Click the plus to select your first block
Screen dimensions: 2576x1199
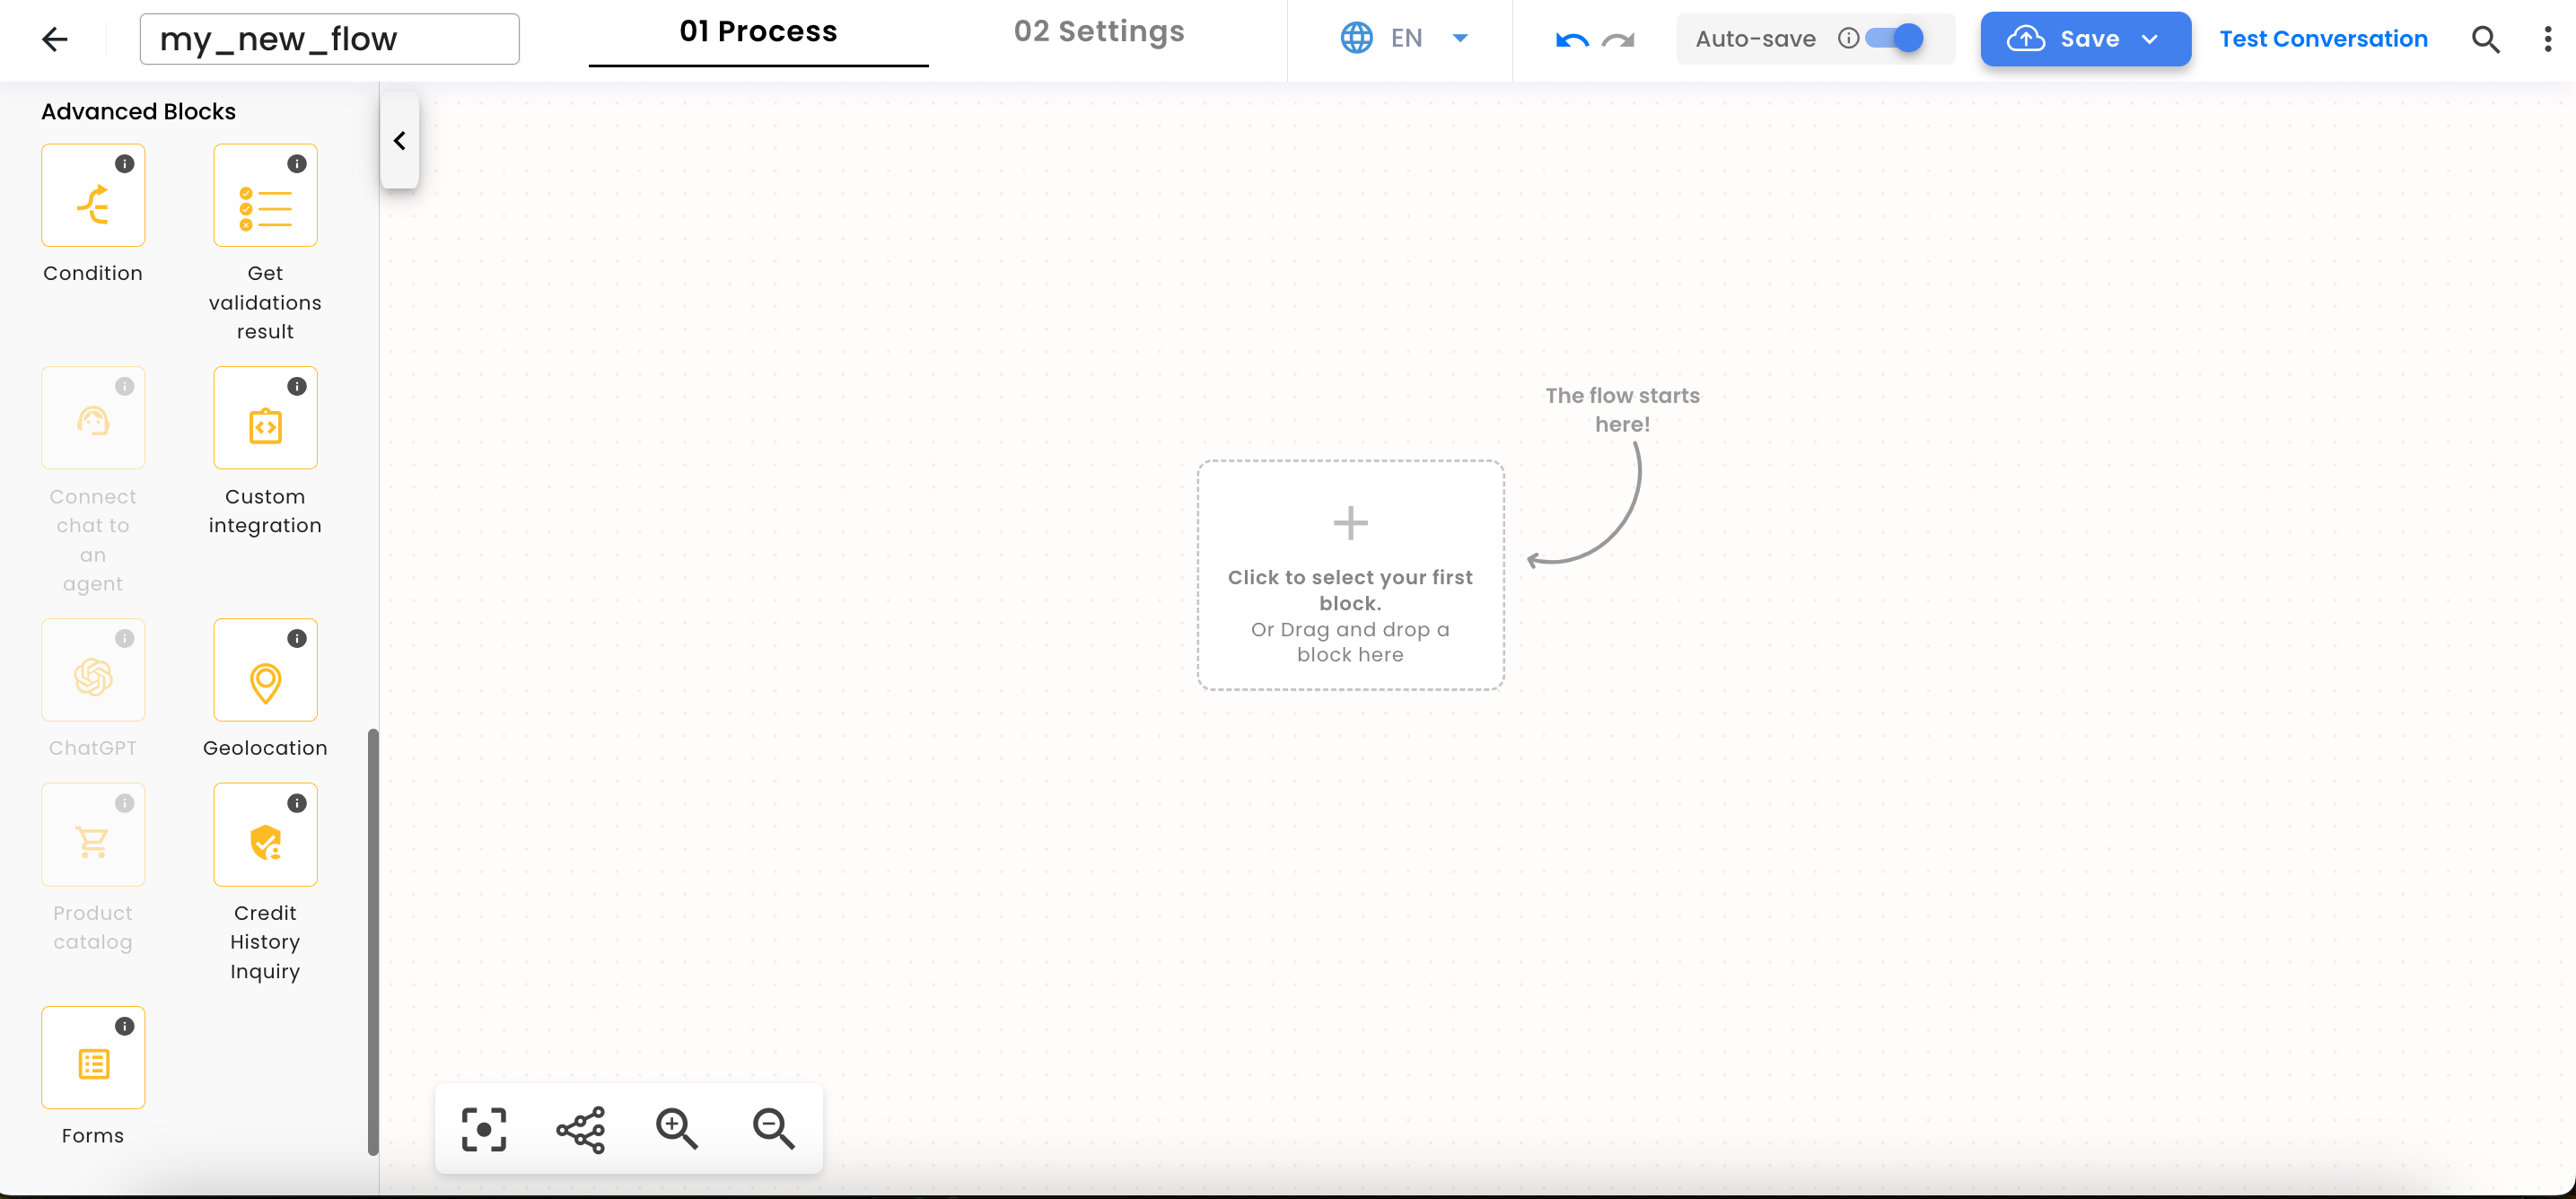coord(1350,521)
